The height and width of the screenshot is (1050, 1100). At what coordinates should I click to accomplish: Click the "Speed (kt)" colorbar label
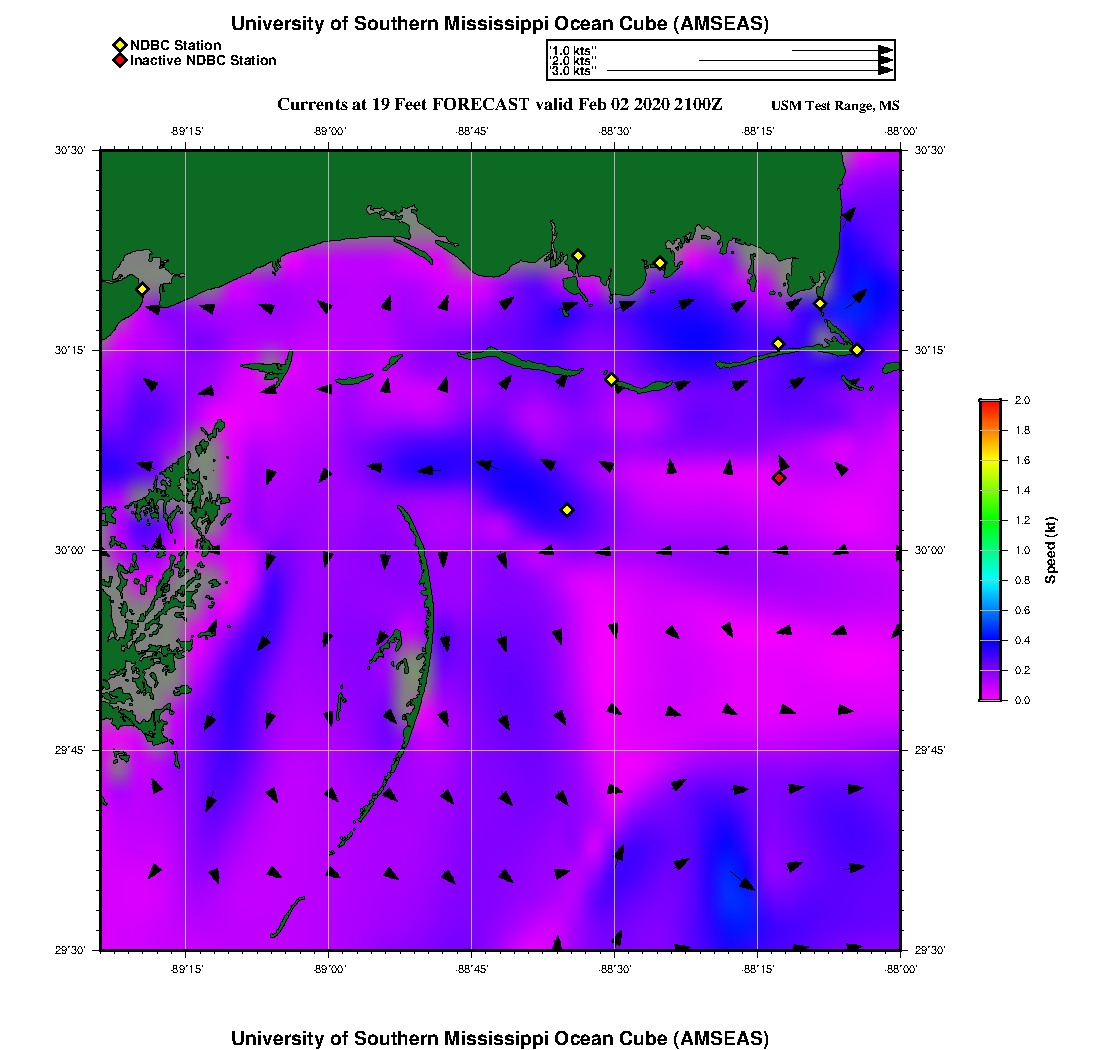(x=1052, y=550)
